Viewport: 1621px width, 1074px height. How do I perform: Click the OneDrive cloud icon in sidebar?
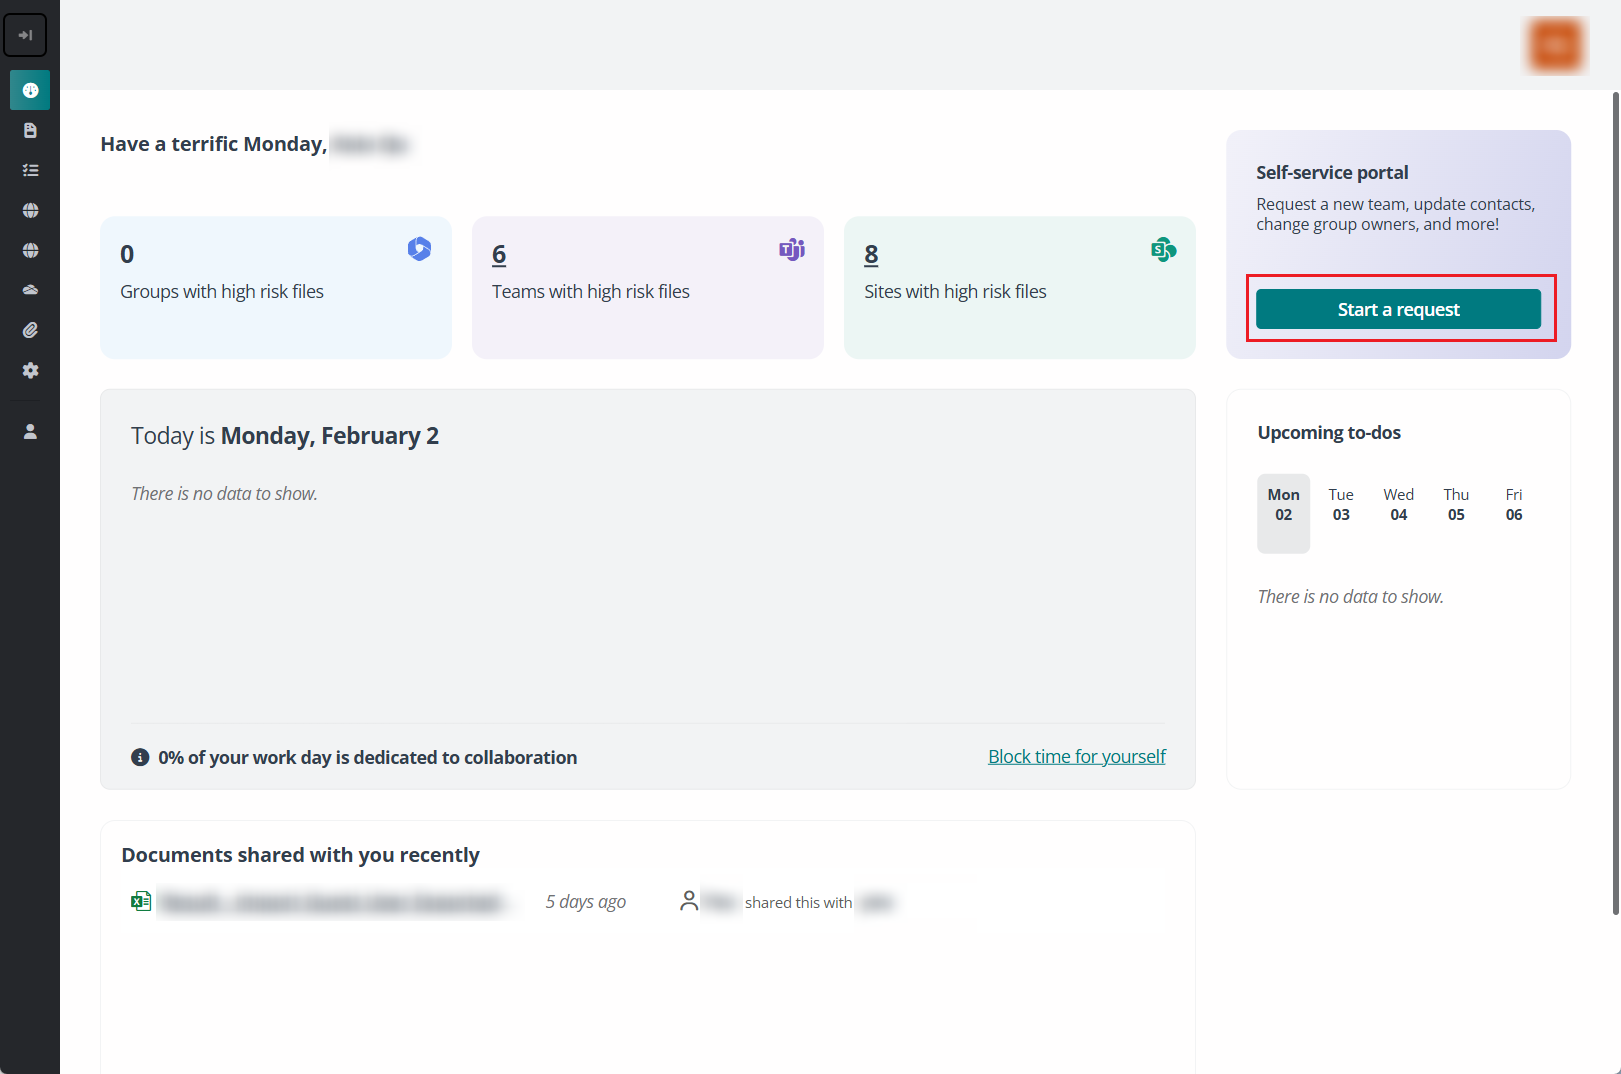pyautogui.click(x=30, y=290)
